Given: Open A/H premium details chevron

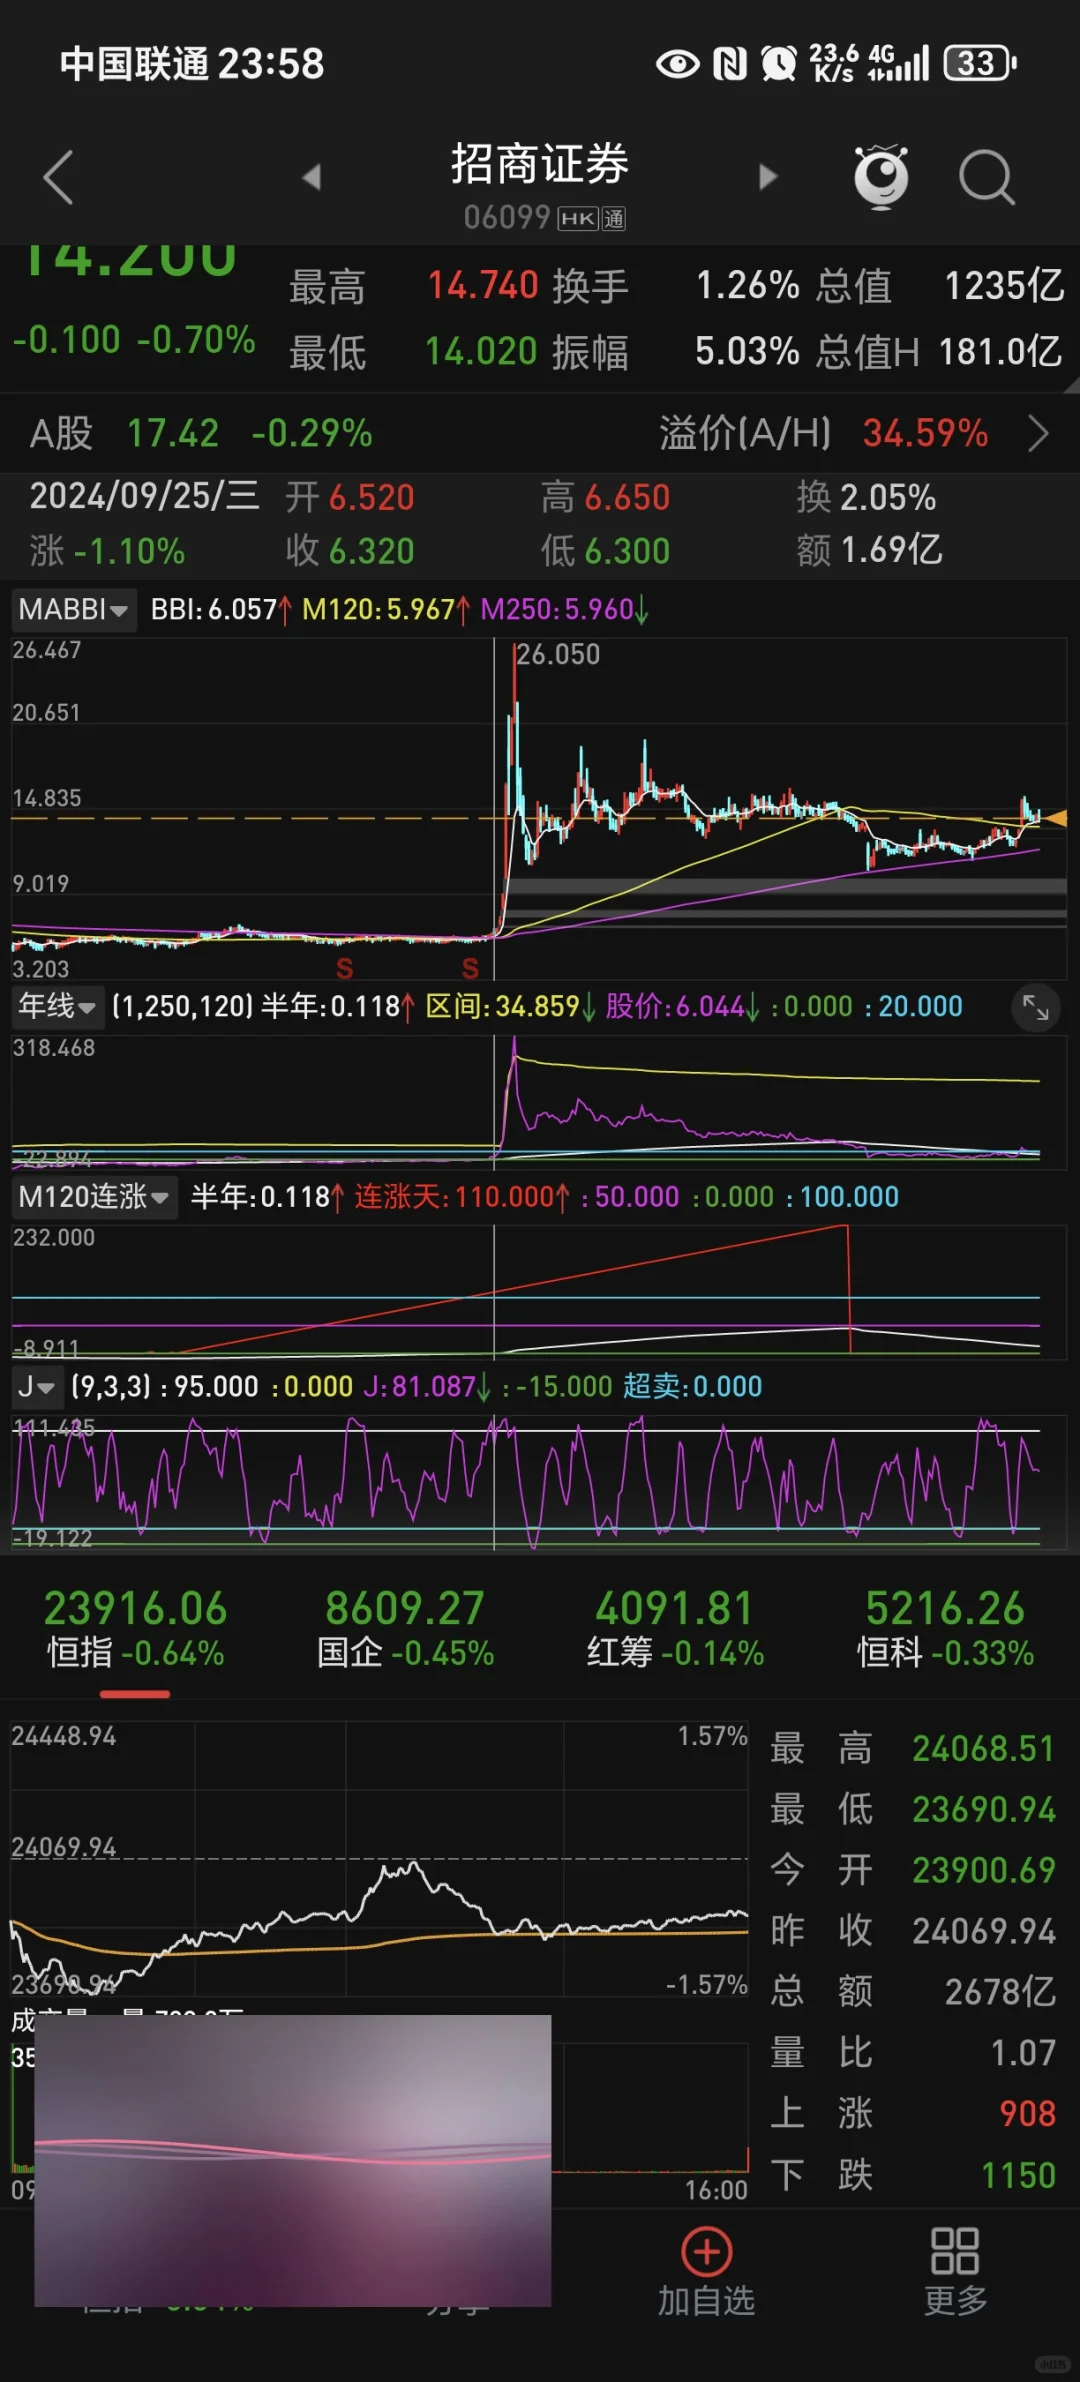Looking at the screenshot, I should click(1039, 434).
